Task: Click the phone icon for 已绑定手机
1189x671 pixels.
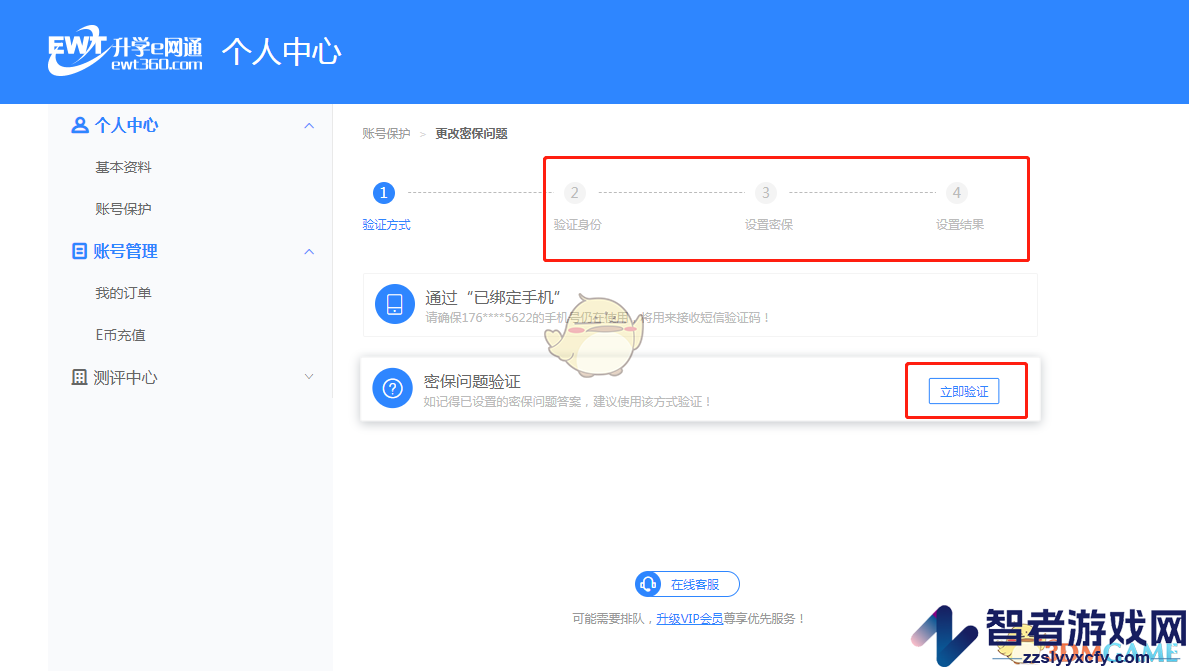Action: pyautogui.click(x=394, y=304)
